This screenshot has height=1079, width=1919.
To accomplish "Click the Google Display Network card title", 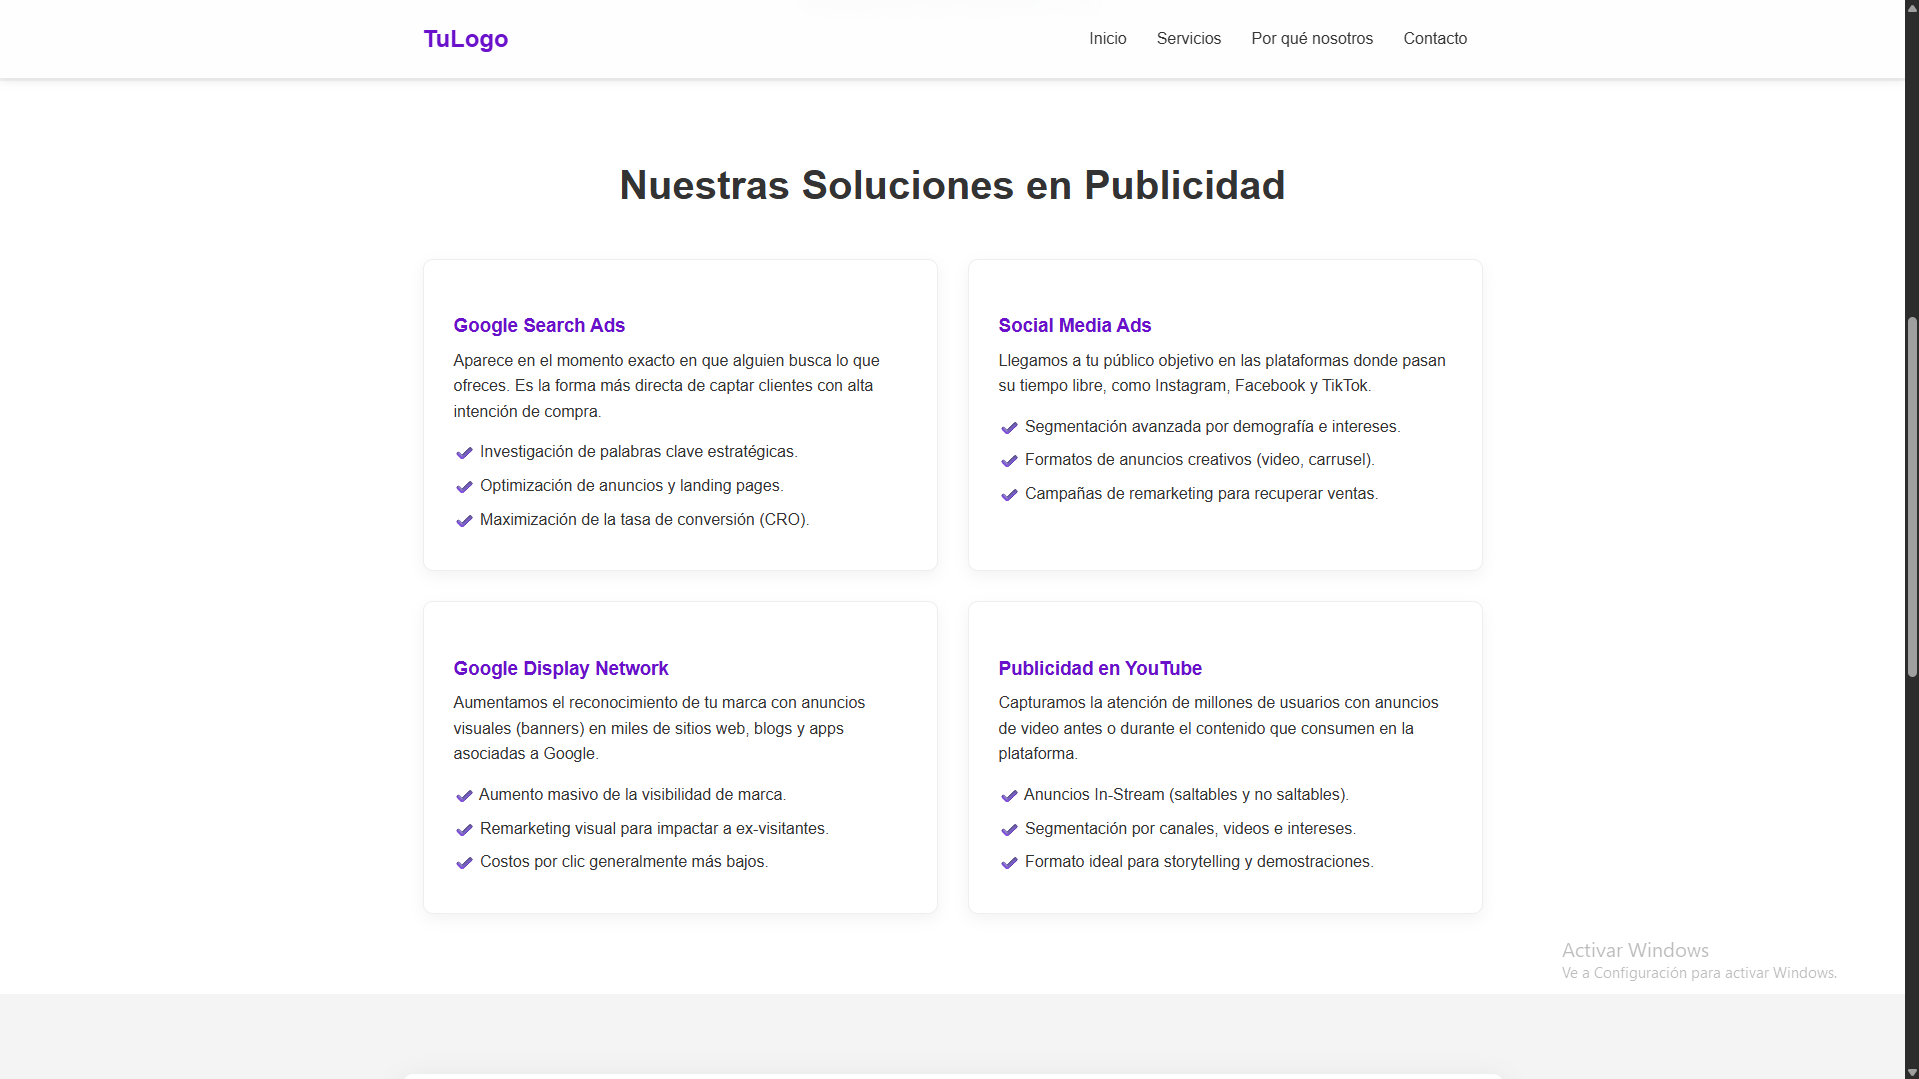I will [x=560, y=668].
